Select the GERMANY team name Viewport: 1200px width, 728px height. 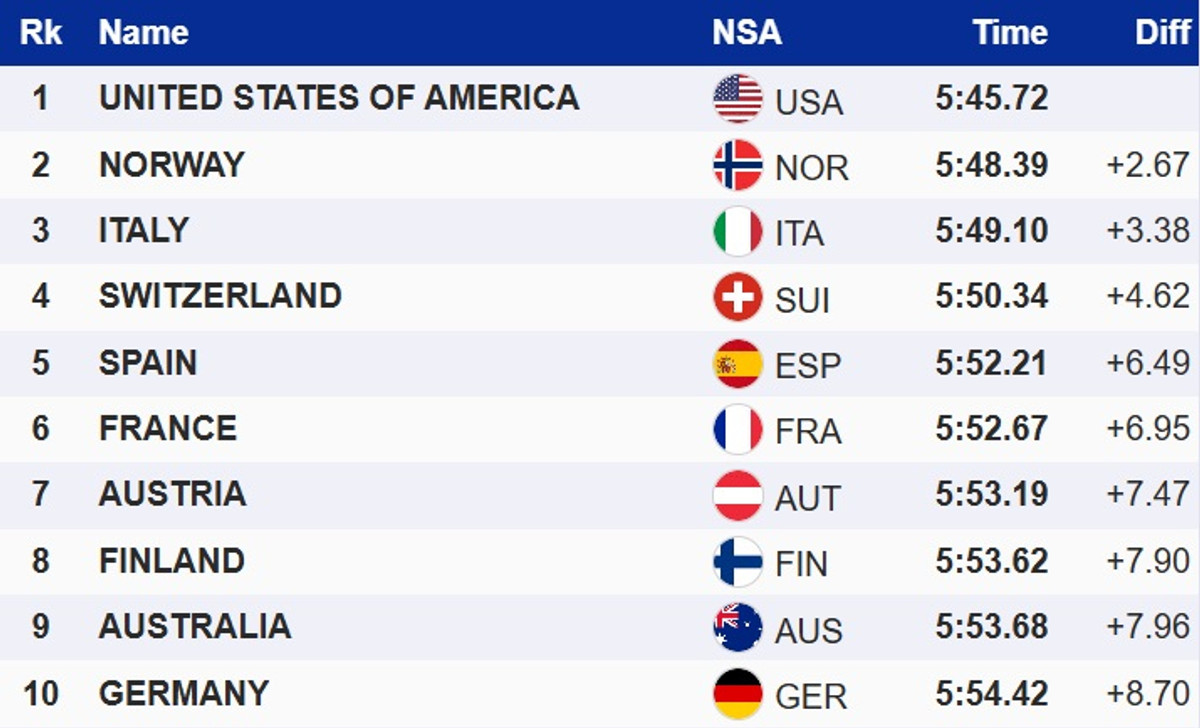[x=184, y=692]
